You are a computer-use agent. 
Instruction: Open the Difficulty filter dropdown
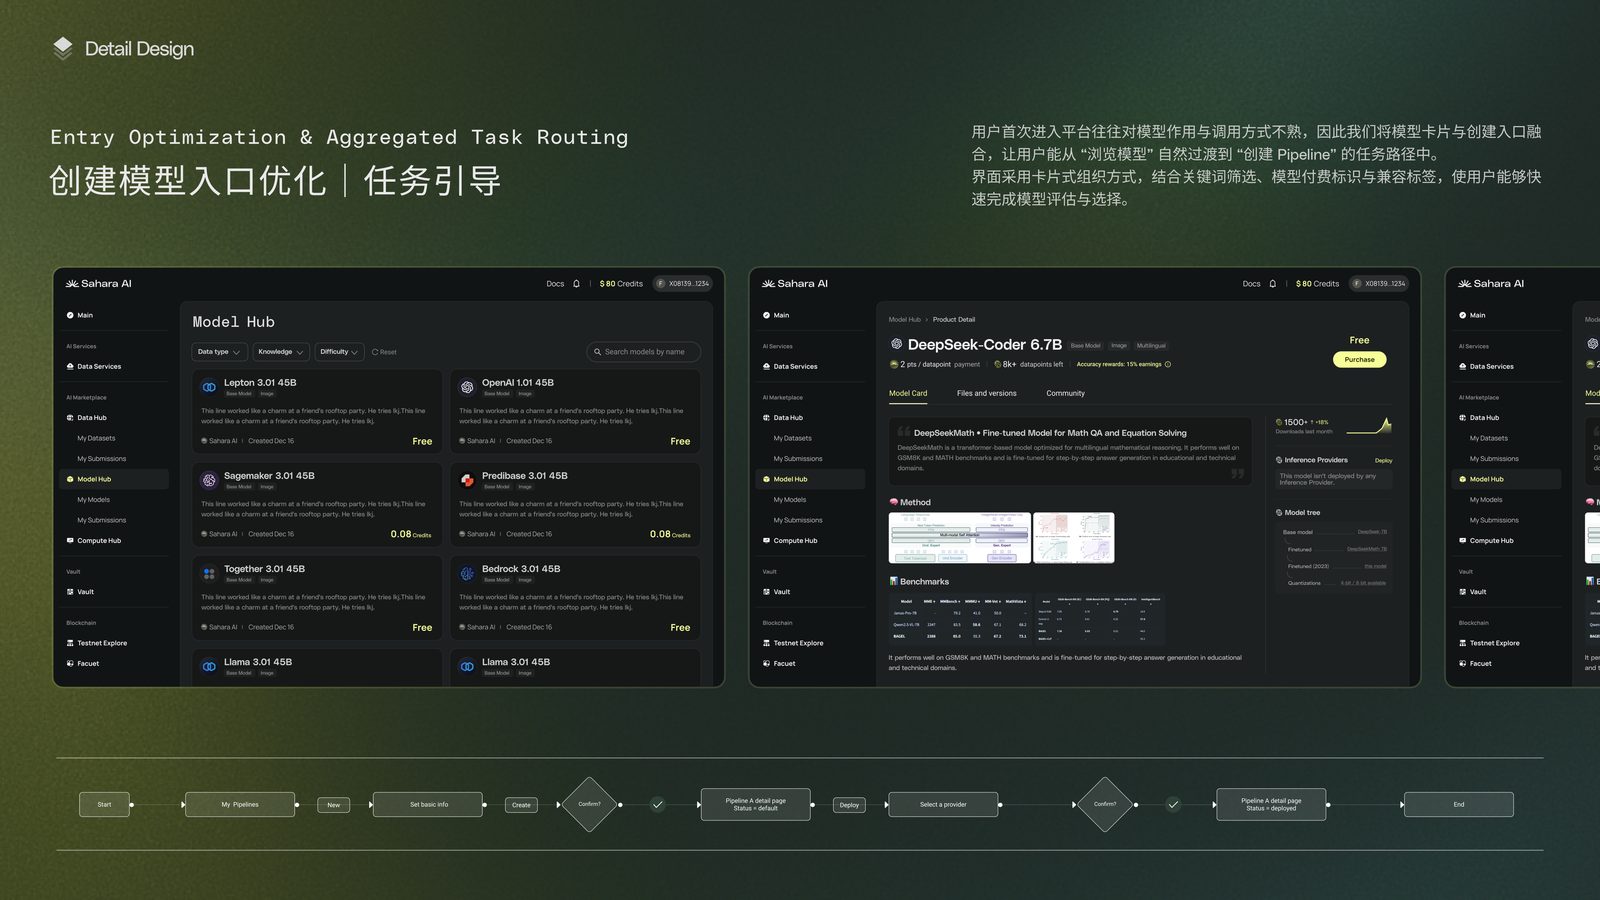click(x=339, y=352)
